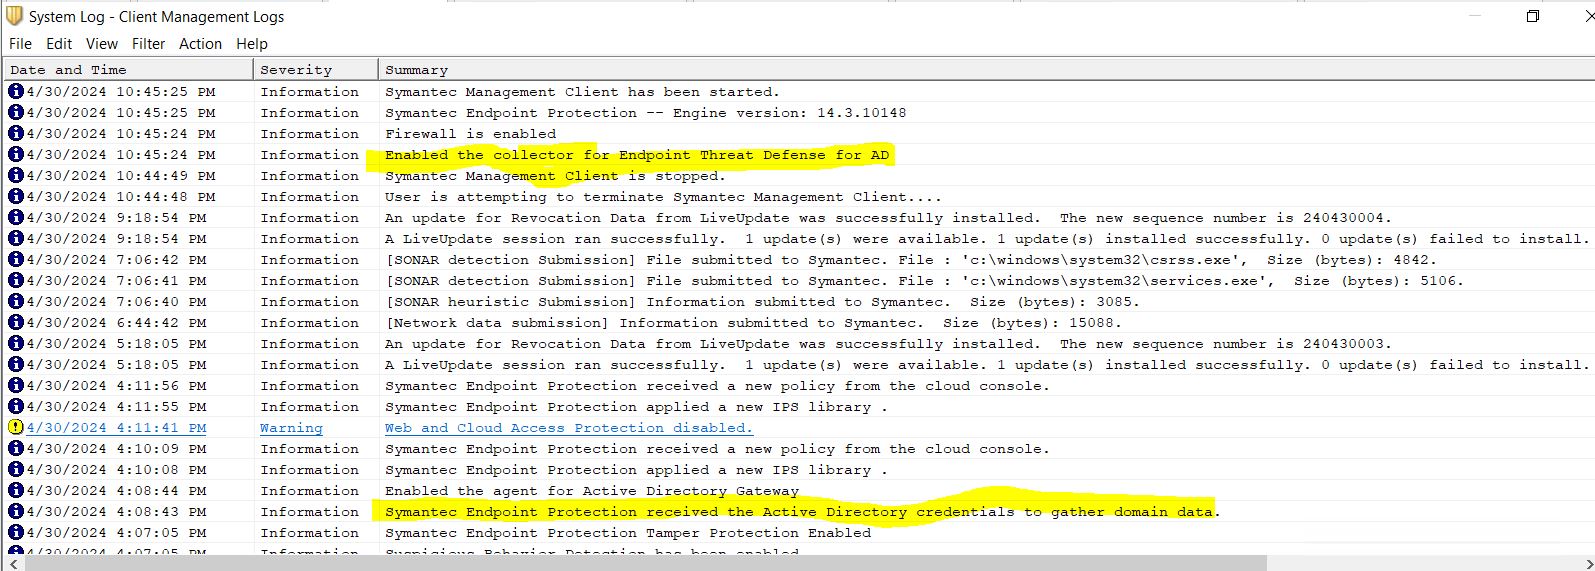Click the restore window button in the title bar

pos(1532,16)
